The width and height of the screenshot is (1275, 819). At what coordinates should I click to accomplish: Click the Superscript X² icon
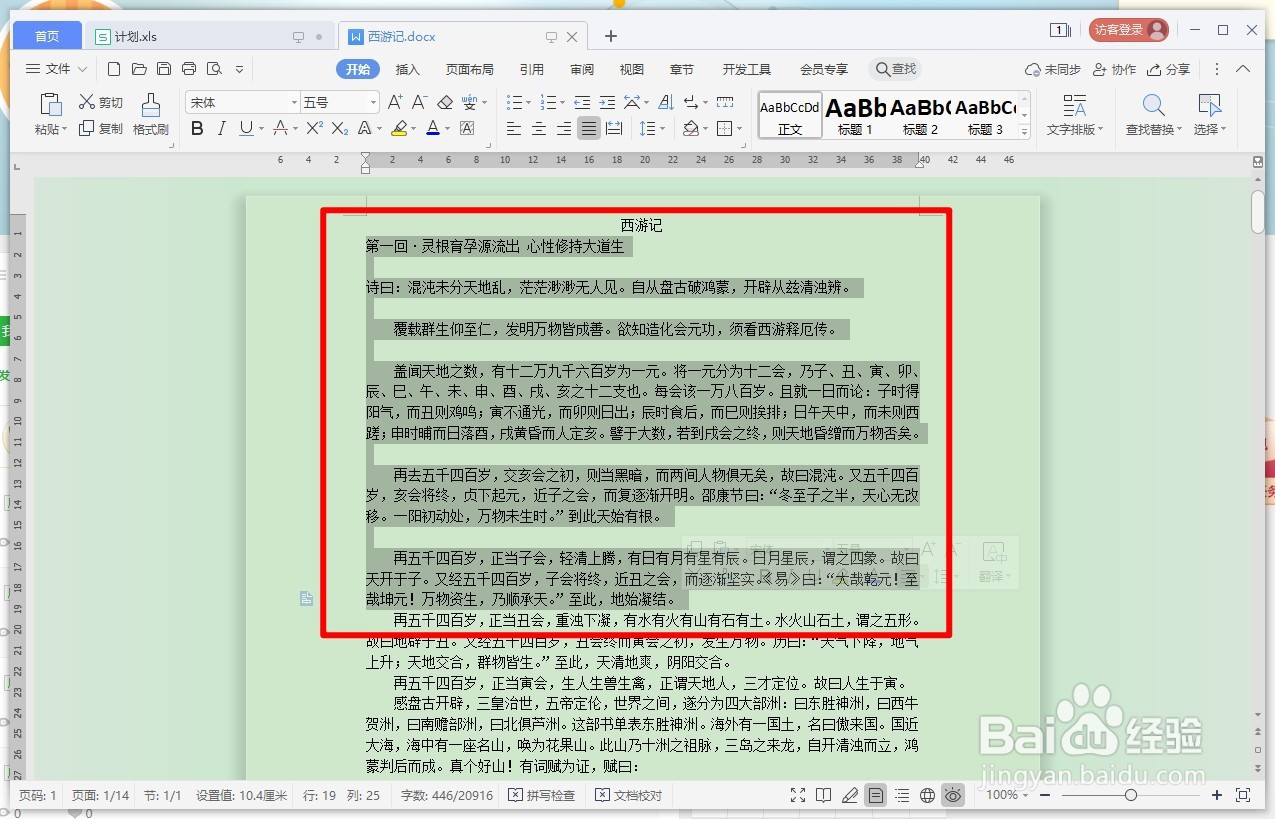click(x=314, y=128)
